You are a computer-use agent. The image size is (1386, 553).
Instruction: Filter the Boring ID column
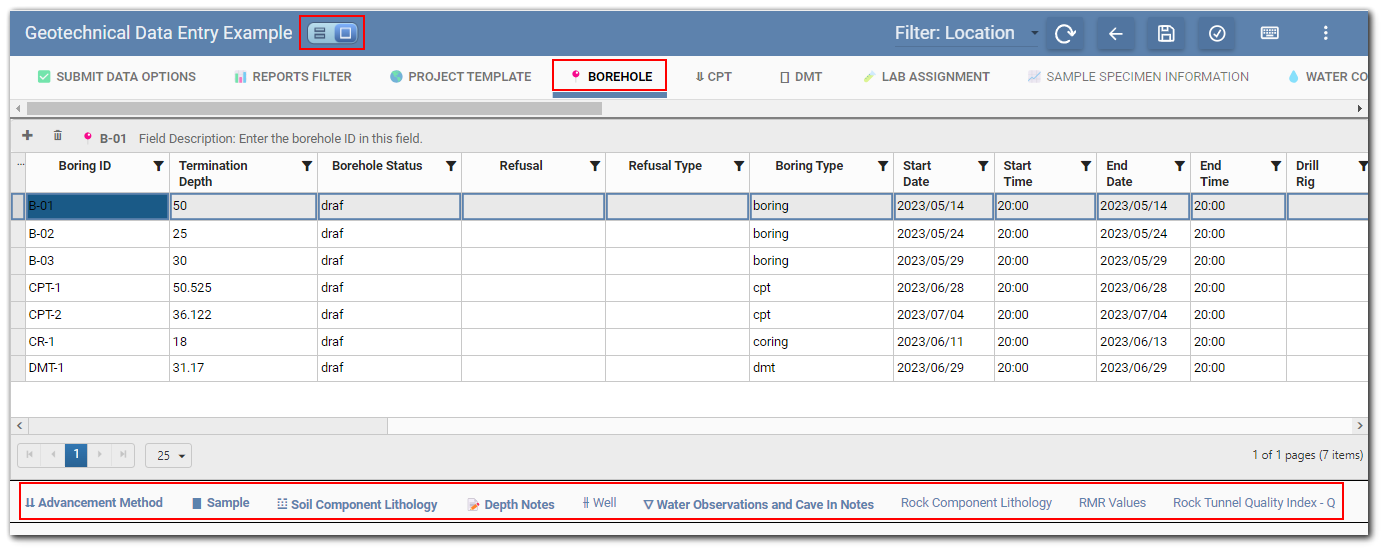tap(158, 166)
